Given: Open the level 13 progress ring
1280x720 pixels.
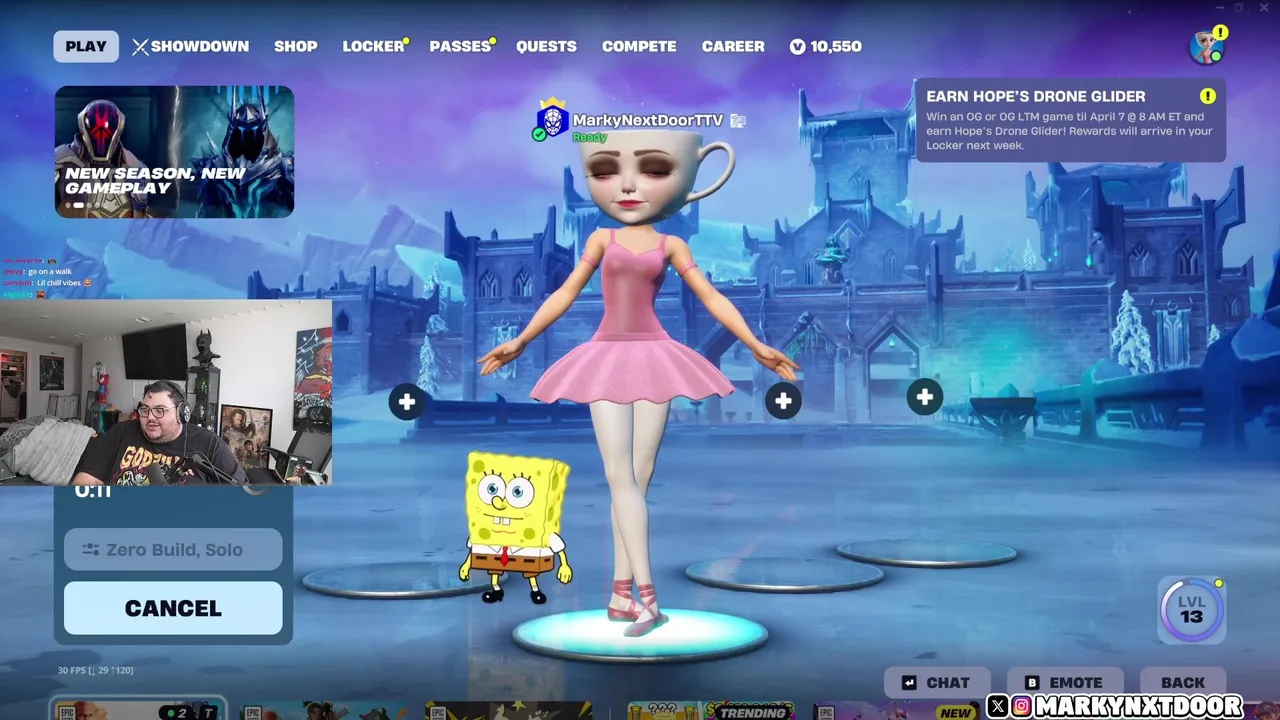Looking at the screenshot, I should click(1191, 609).
